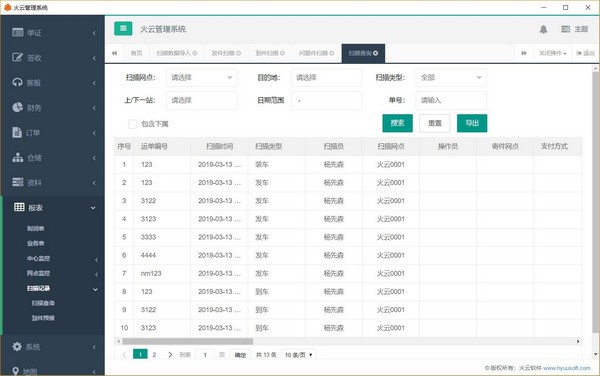
Task: Select the row with 运单编号 nm123
Action: click(348, 273)
